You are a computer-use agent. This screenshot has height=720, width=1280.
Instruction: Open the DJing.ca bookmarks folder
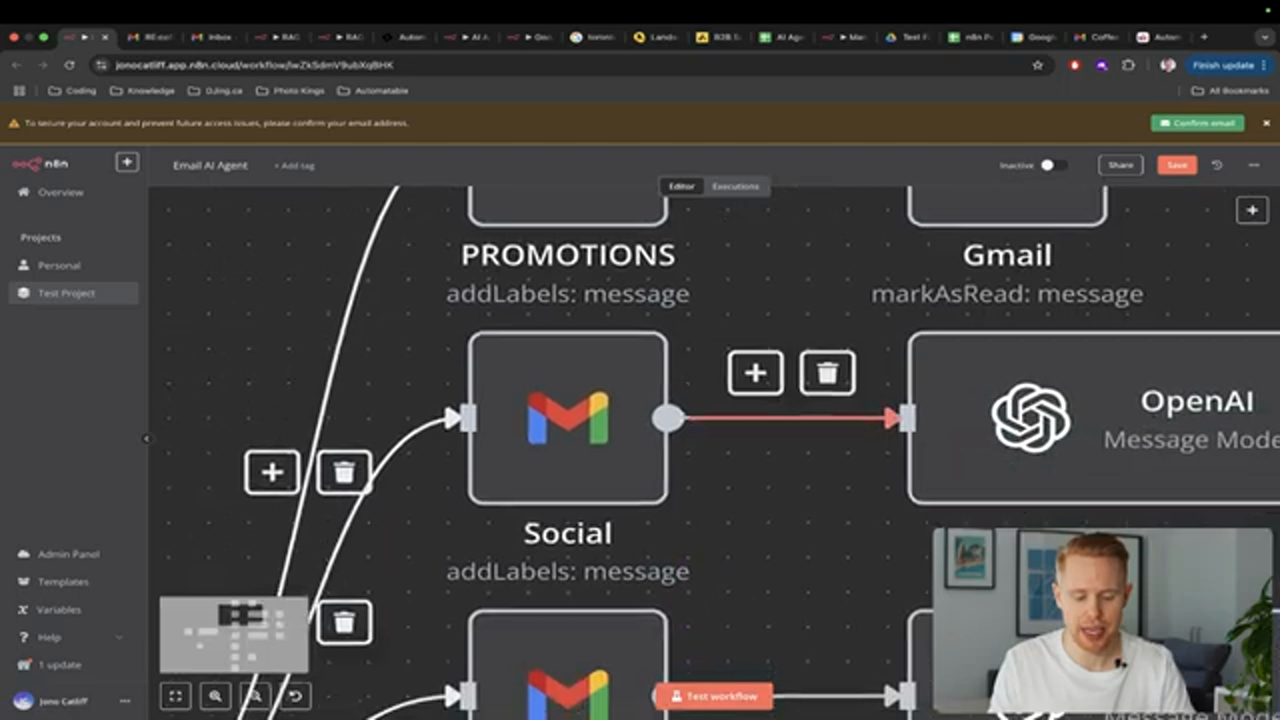[x=215, y=91]
